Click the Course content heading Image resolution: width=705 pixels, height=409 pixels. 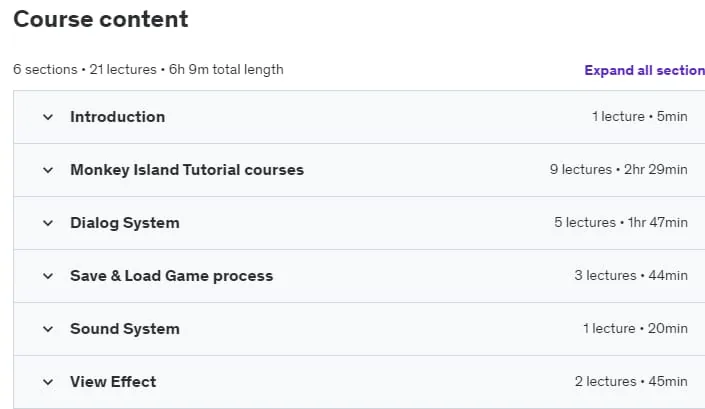[101, 19]
